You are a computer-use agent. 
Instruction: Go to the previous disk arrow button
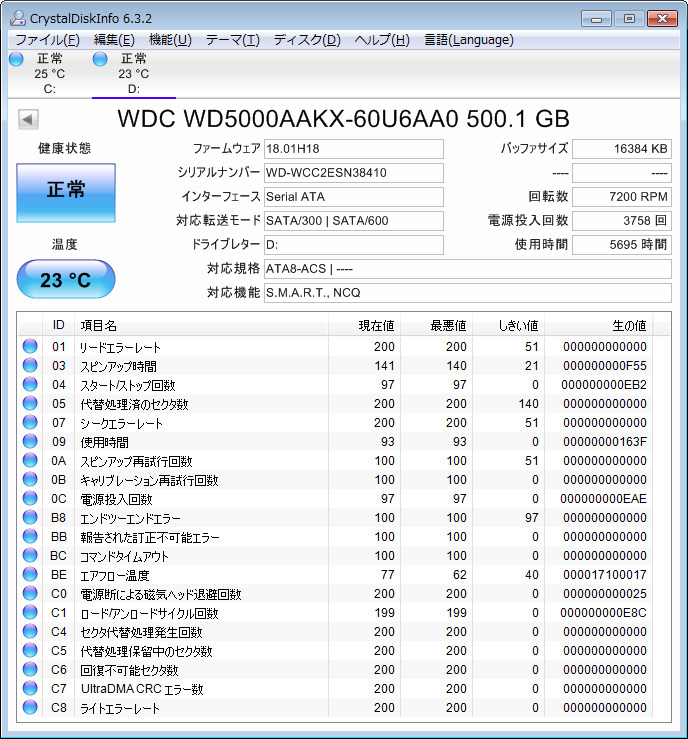[x=28, y=119]
